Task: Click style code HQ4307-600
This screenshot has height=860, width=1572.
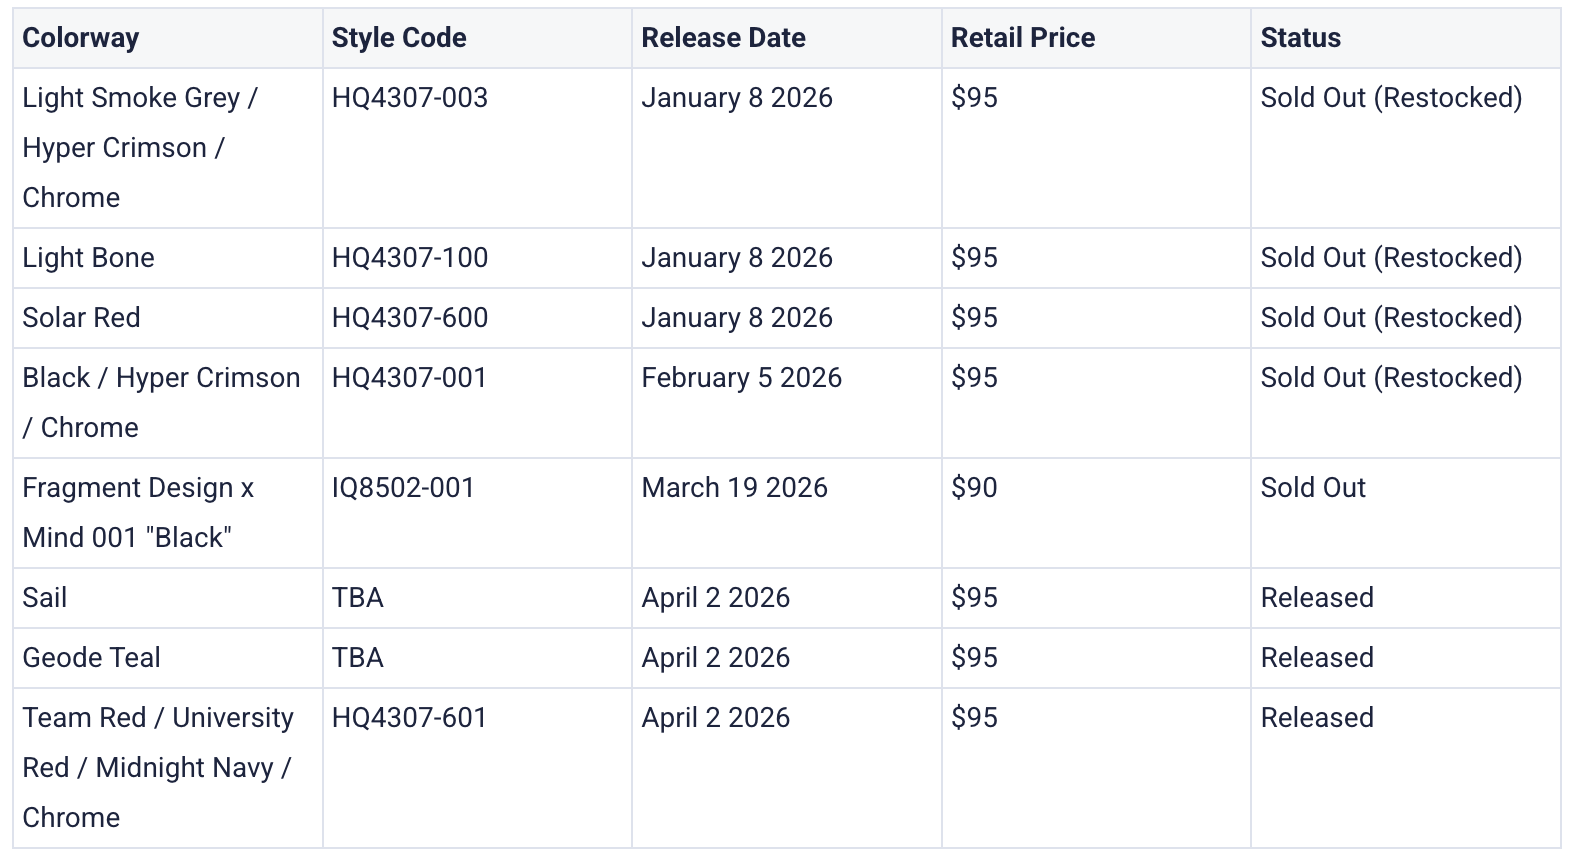Action: click(x=410, y=318)
